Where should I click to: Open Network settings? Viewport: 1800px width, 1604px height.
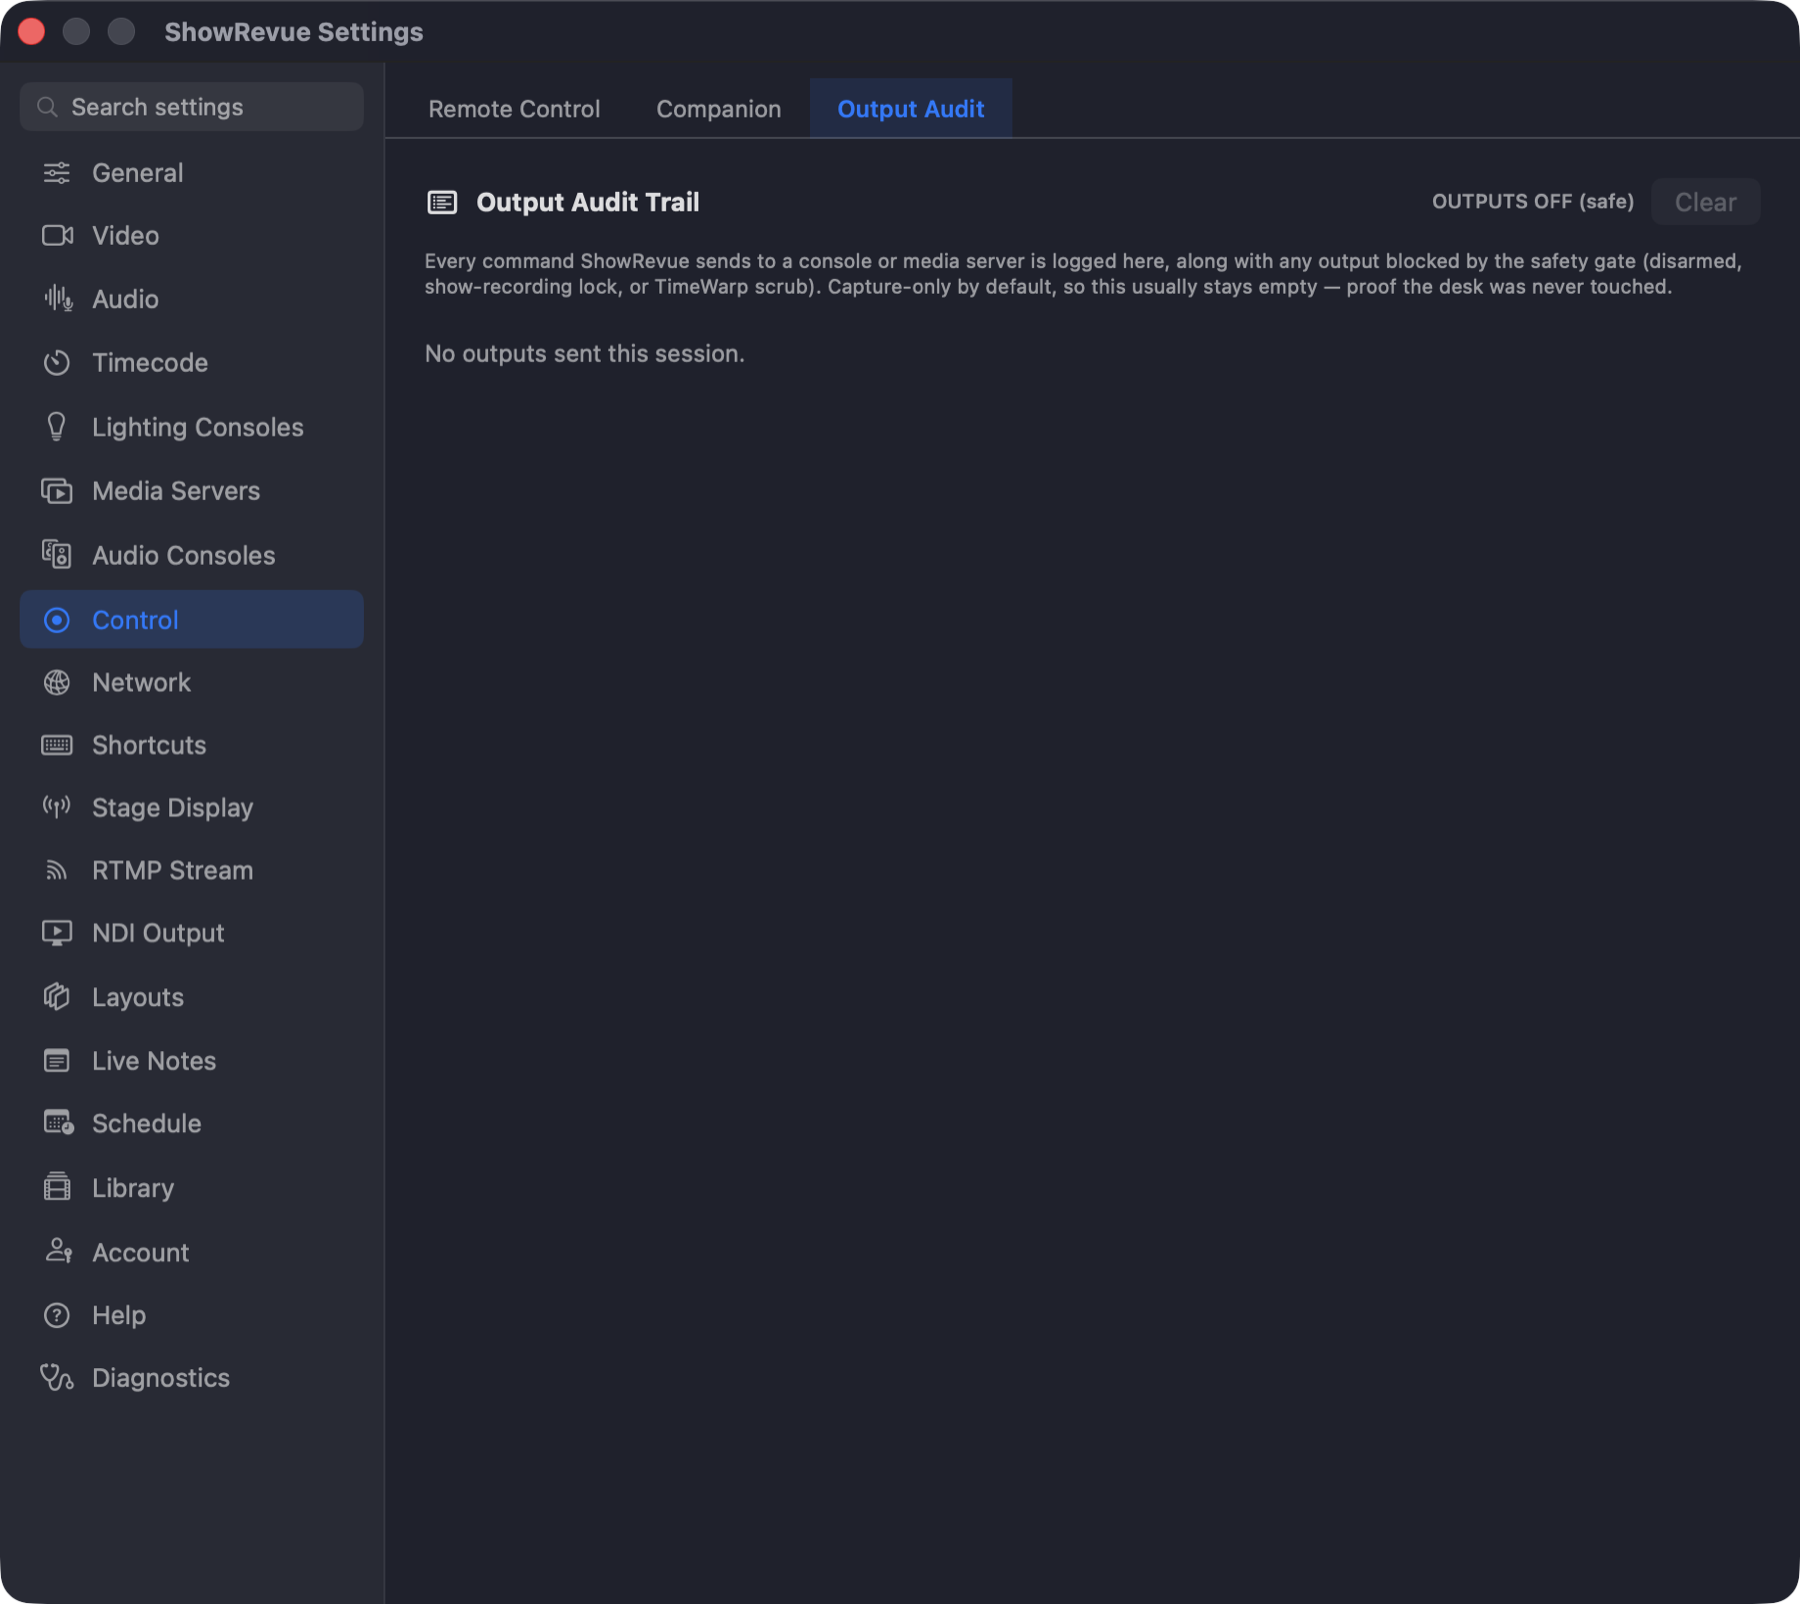click(191, 683)
